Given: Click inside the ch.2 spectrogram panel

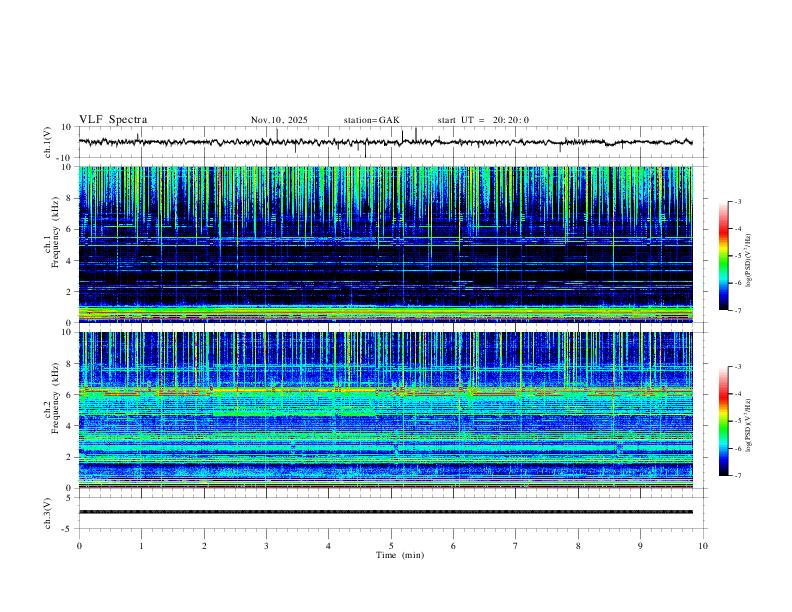Looking at the screenshot, I should [x=385, y=410].
